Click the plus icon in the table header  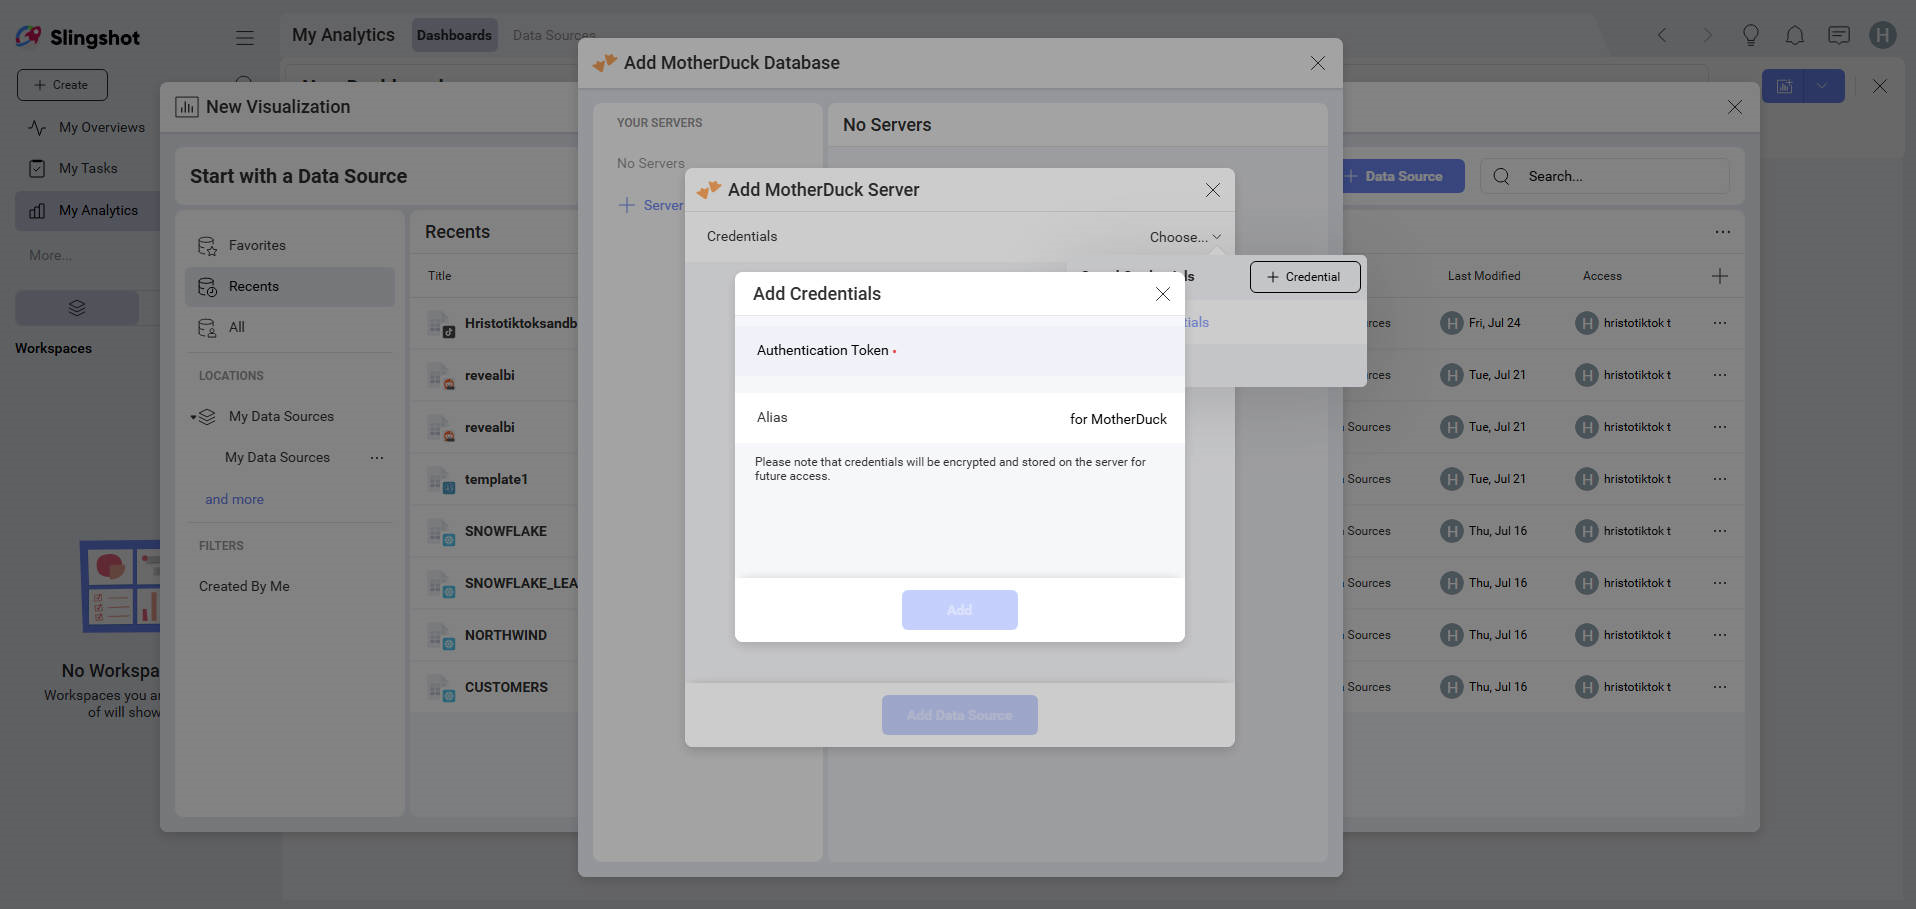coord(1720,276)
